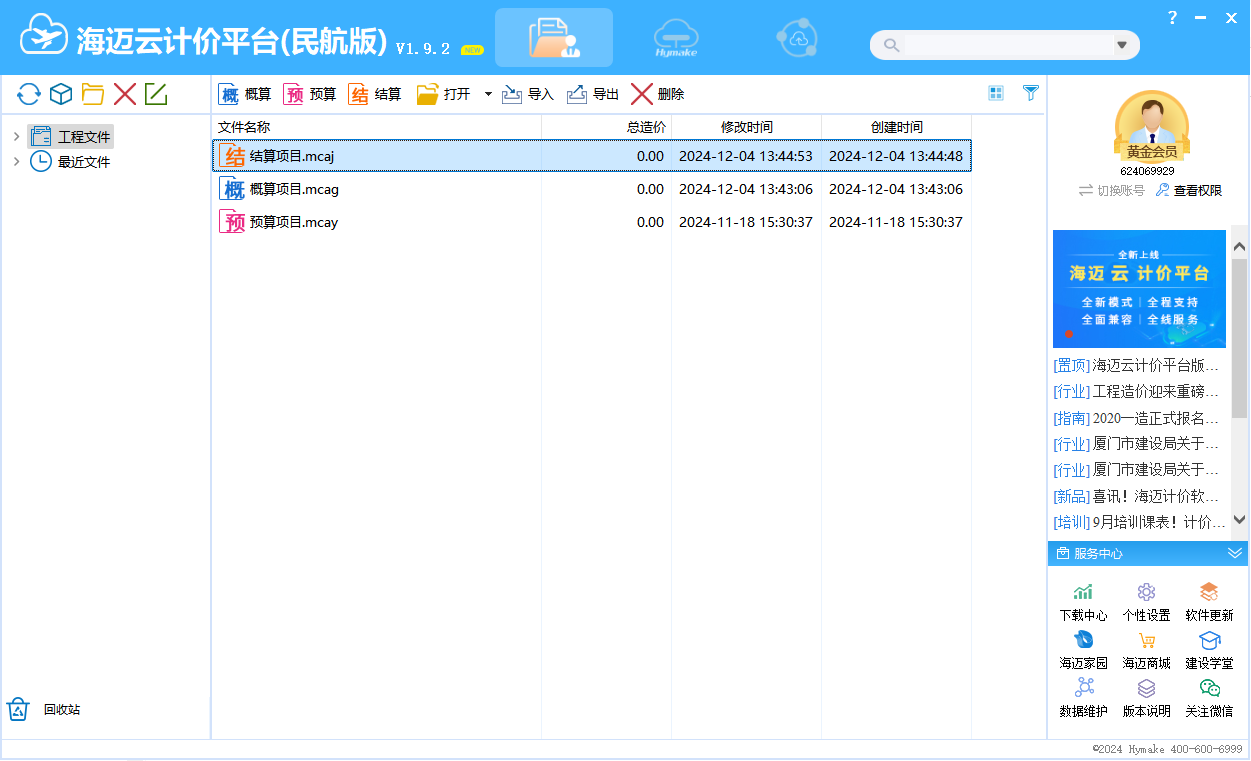Select 最近文件 in the tree
This screenshot has height=761, width=1251.
[71, 161]
